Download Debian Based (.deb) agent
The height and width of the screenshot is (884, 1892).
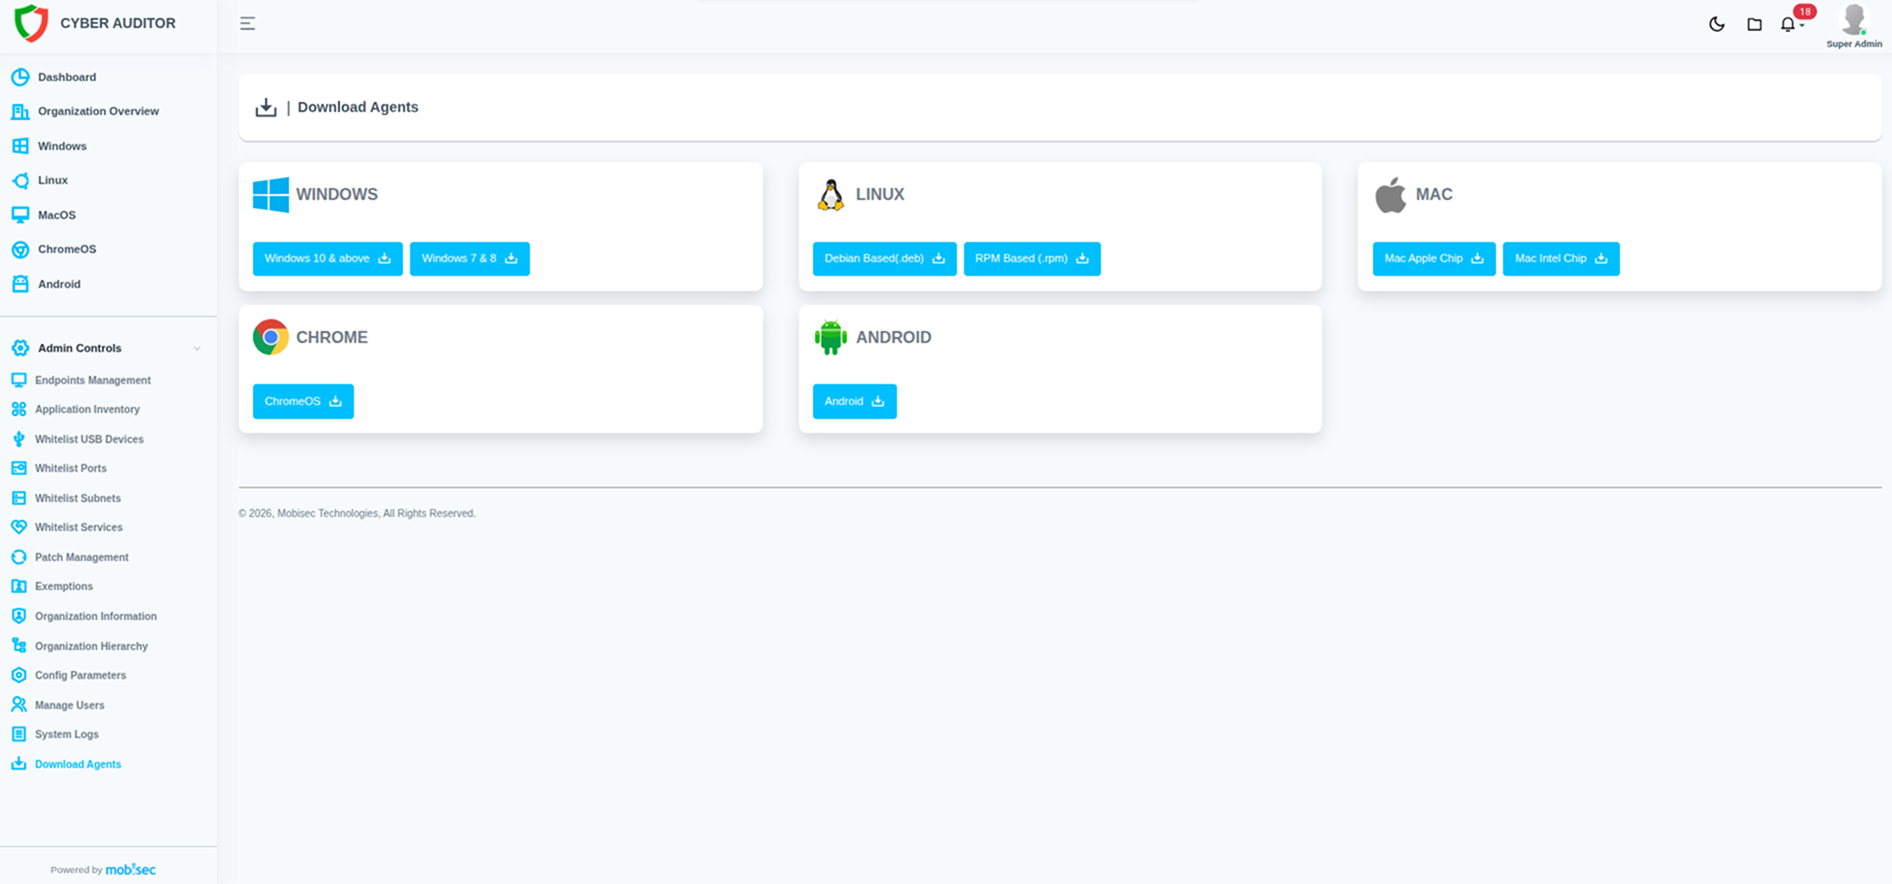pyautogui.click(x=885, y=258)
